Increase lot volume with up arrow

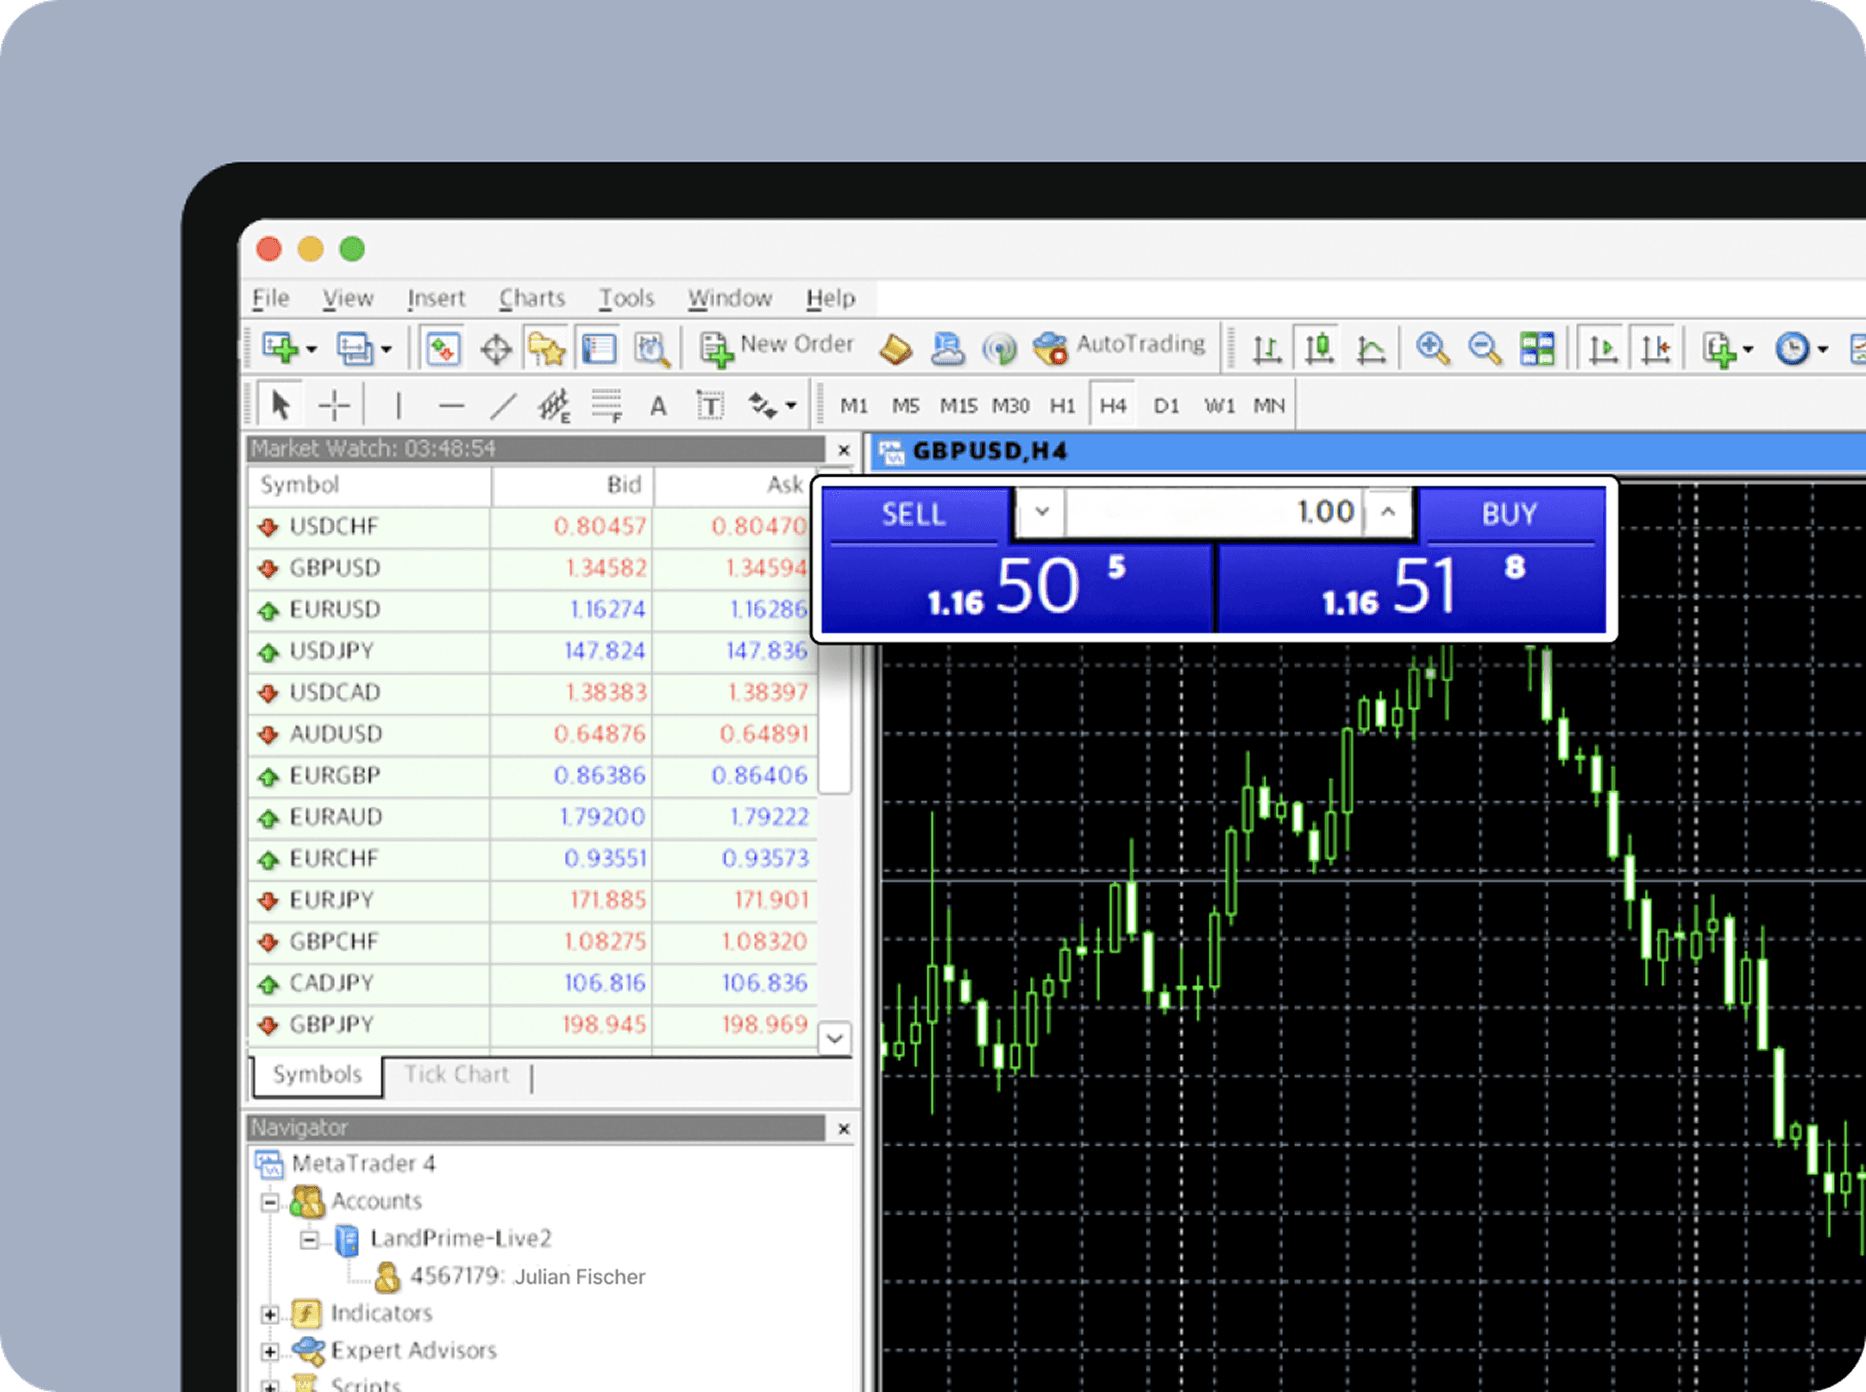[x=1388, y=512]
